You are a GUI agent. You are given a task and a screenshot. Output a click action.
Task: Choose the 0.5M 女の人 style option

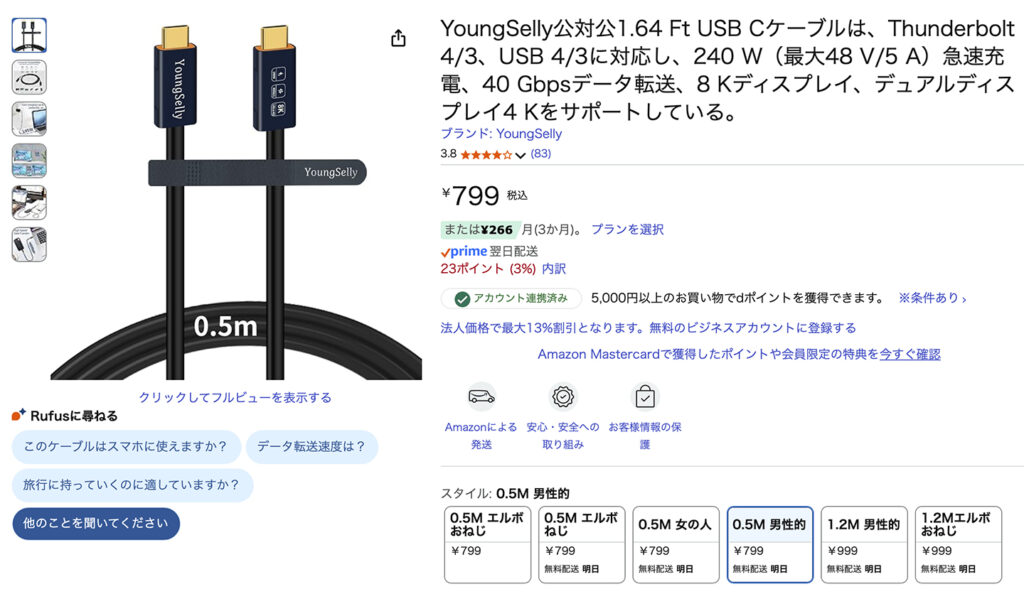pyautogui.click(x=675, y=544)
